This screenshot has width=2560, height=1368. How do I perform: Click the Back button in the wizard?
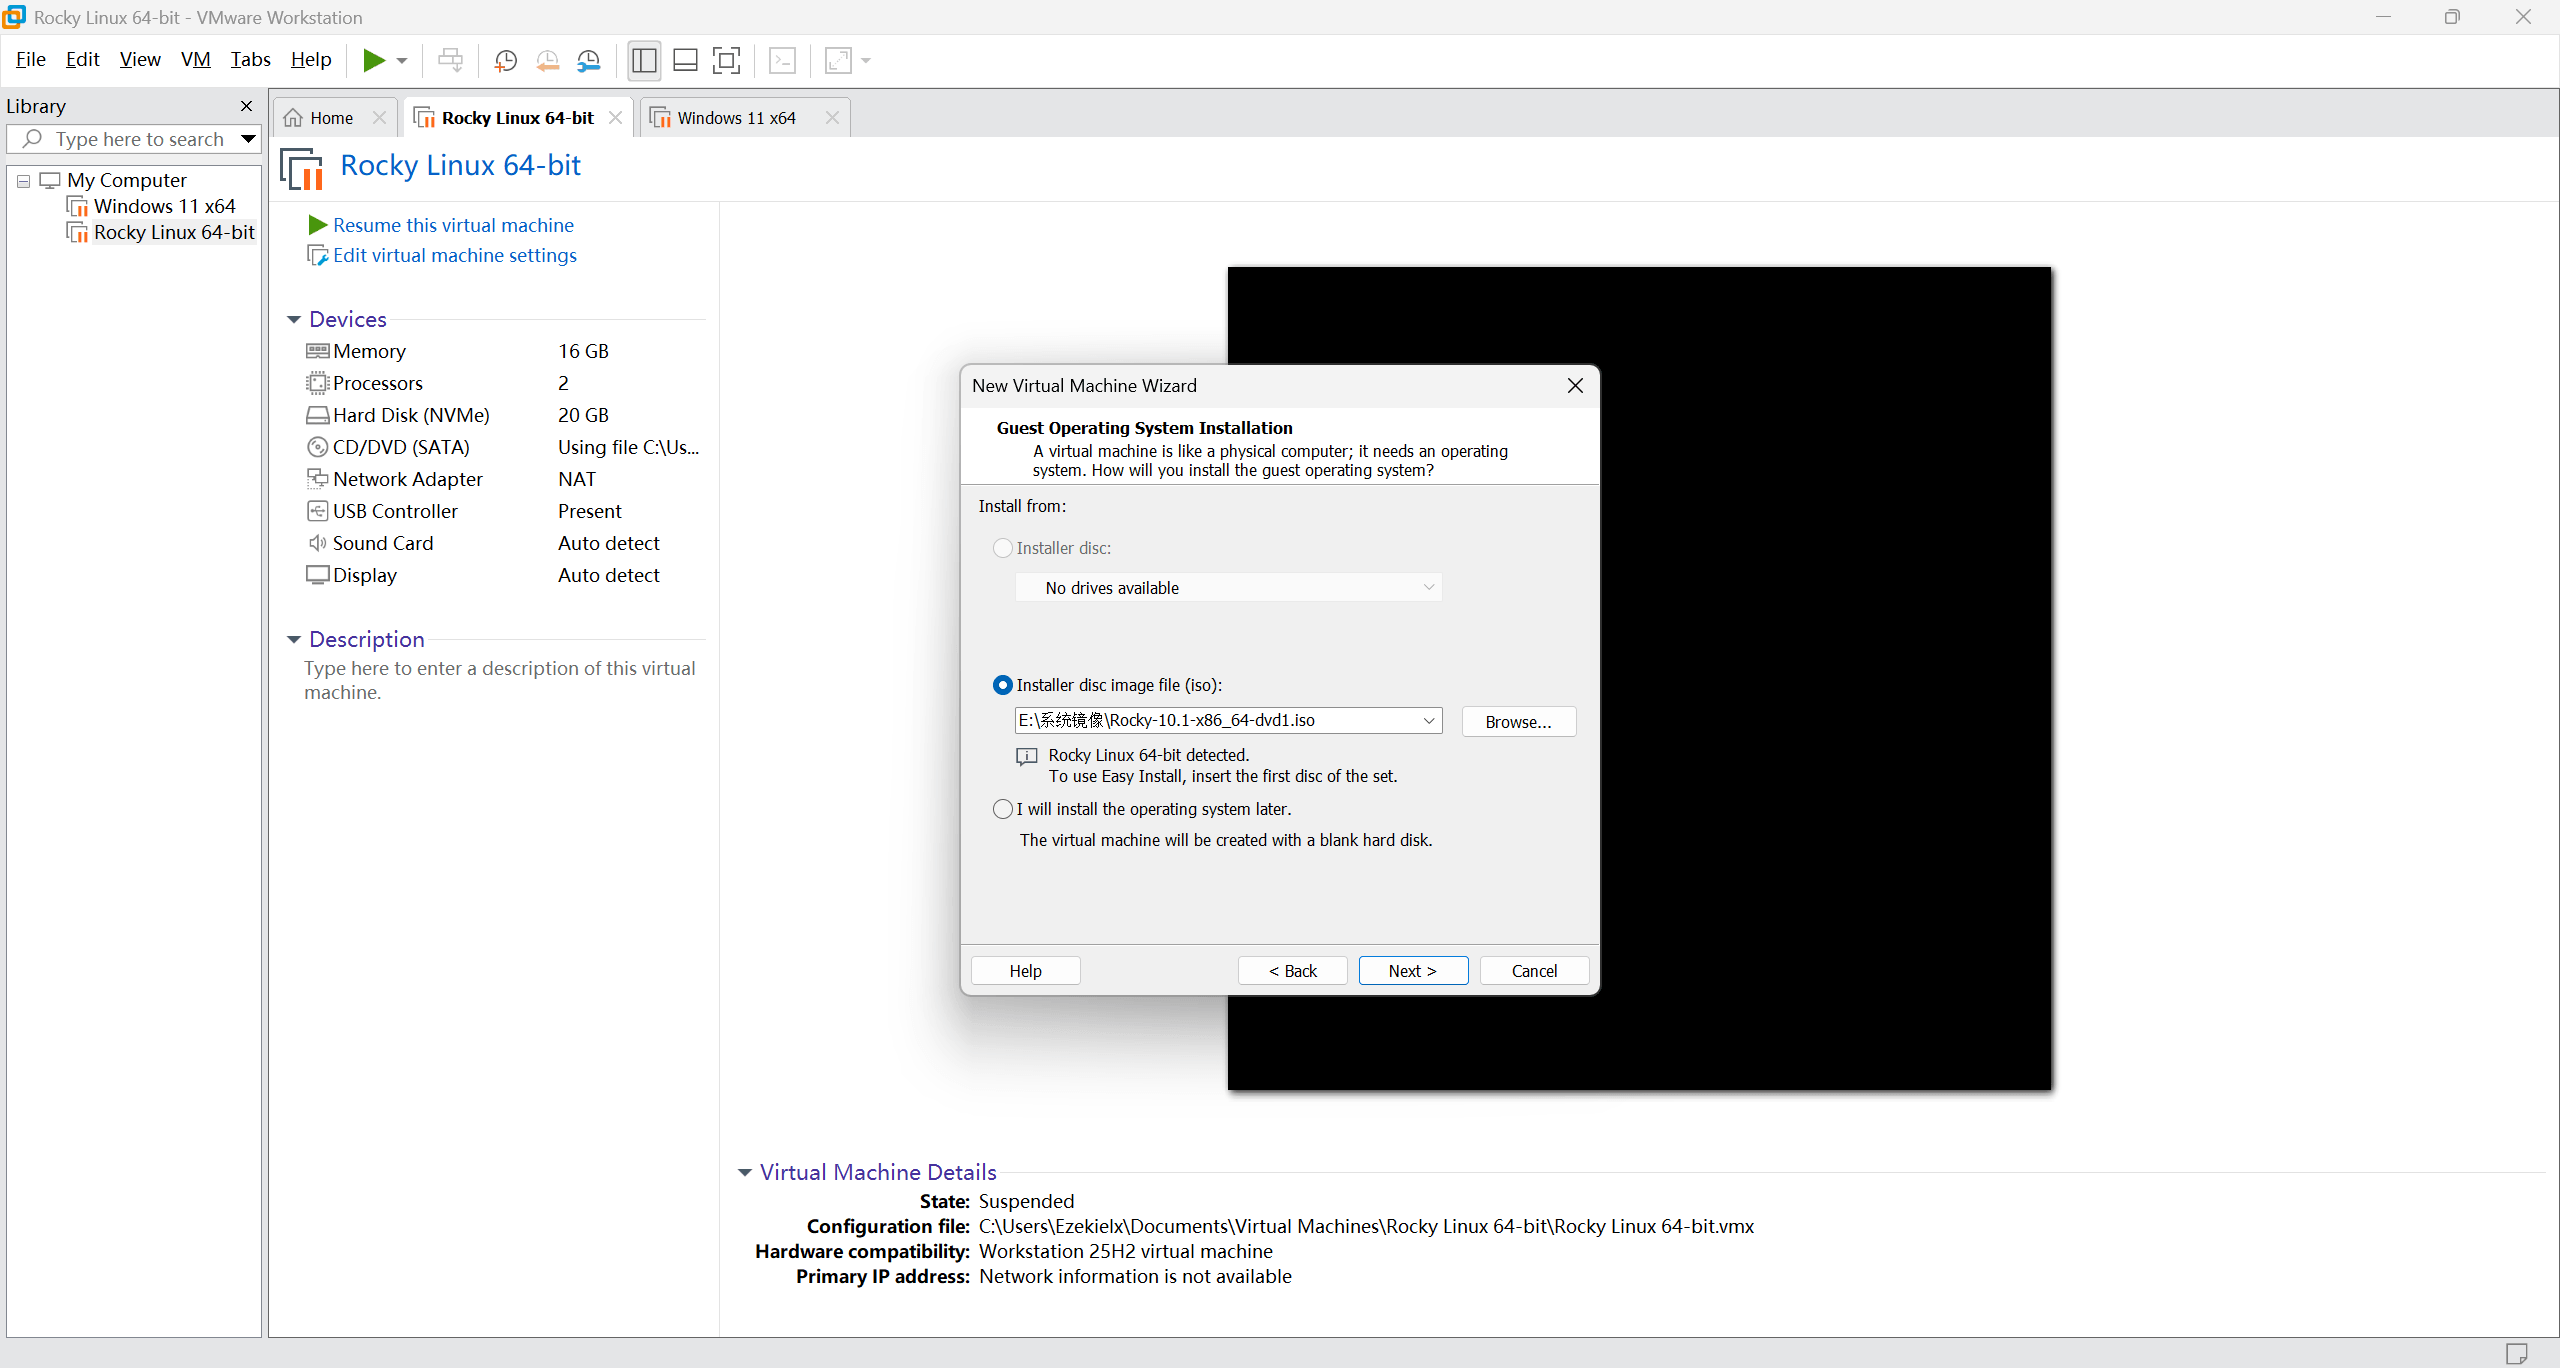tap(1292, 971)
